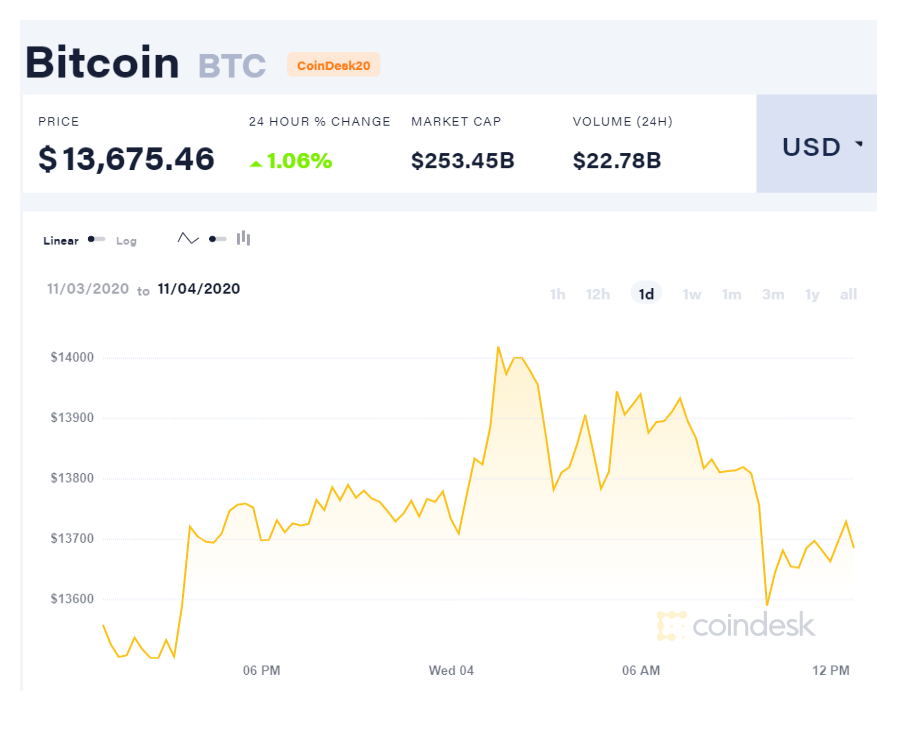
Task: Select the Linear scale label
Action: (61, 241)
